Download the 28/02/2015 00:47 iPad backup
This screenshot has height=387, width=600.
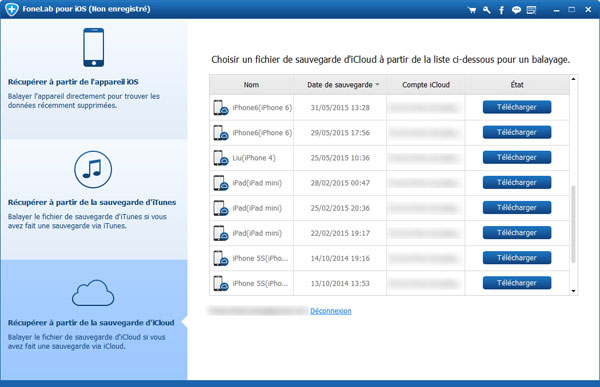(x=517, y=183)
